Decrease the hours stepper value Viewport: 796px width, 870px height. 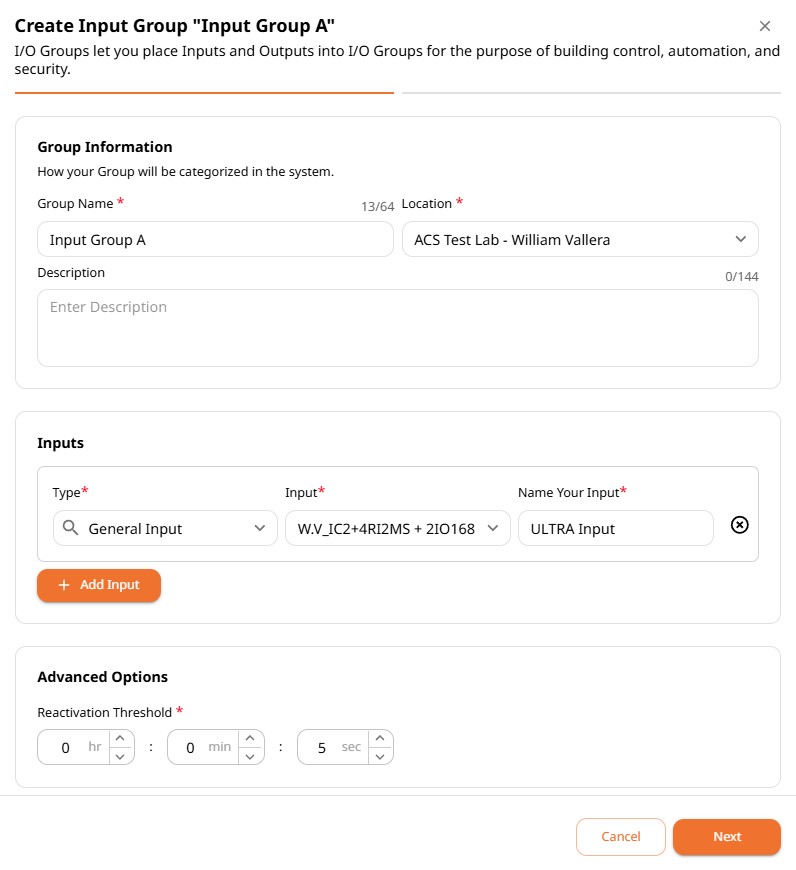coord(120,756)
